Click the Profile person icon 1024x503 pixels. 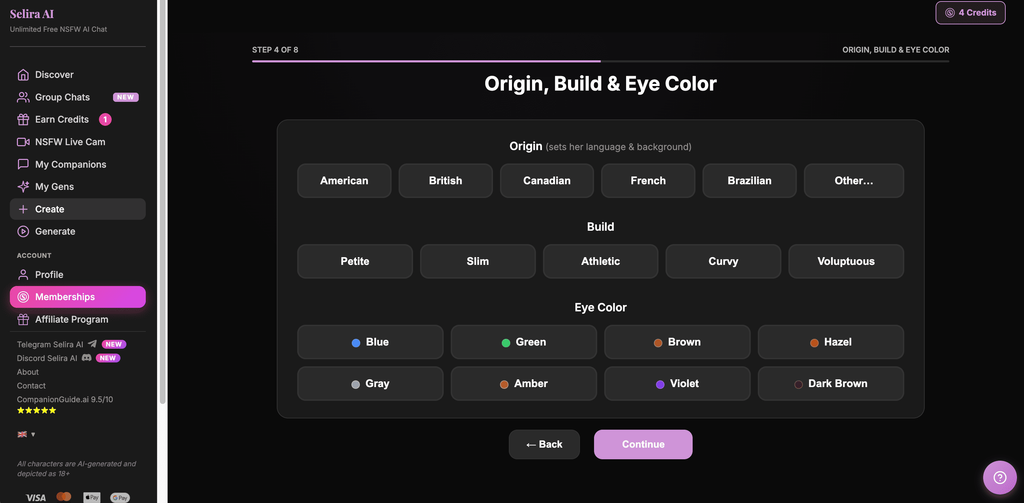tap(24, 274)
